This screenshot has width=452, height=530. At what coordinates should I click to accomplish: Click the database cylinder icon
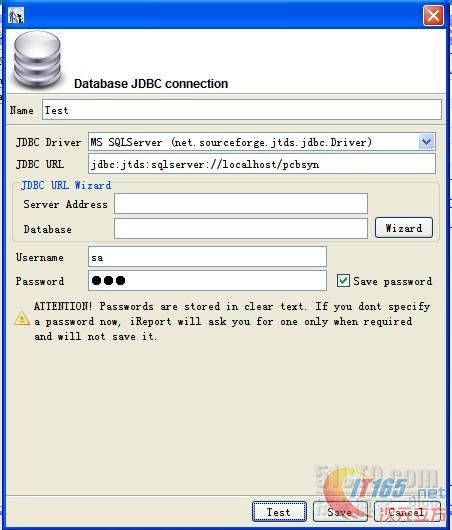click(37, 60)
